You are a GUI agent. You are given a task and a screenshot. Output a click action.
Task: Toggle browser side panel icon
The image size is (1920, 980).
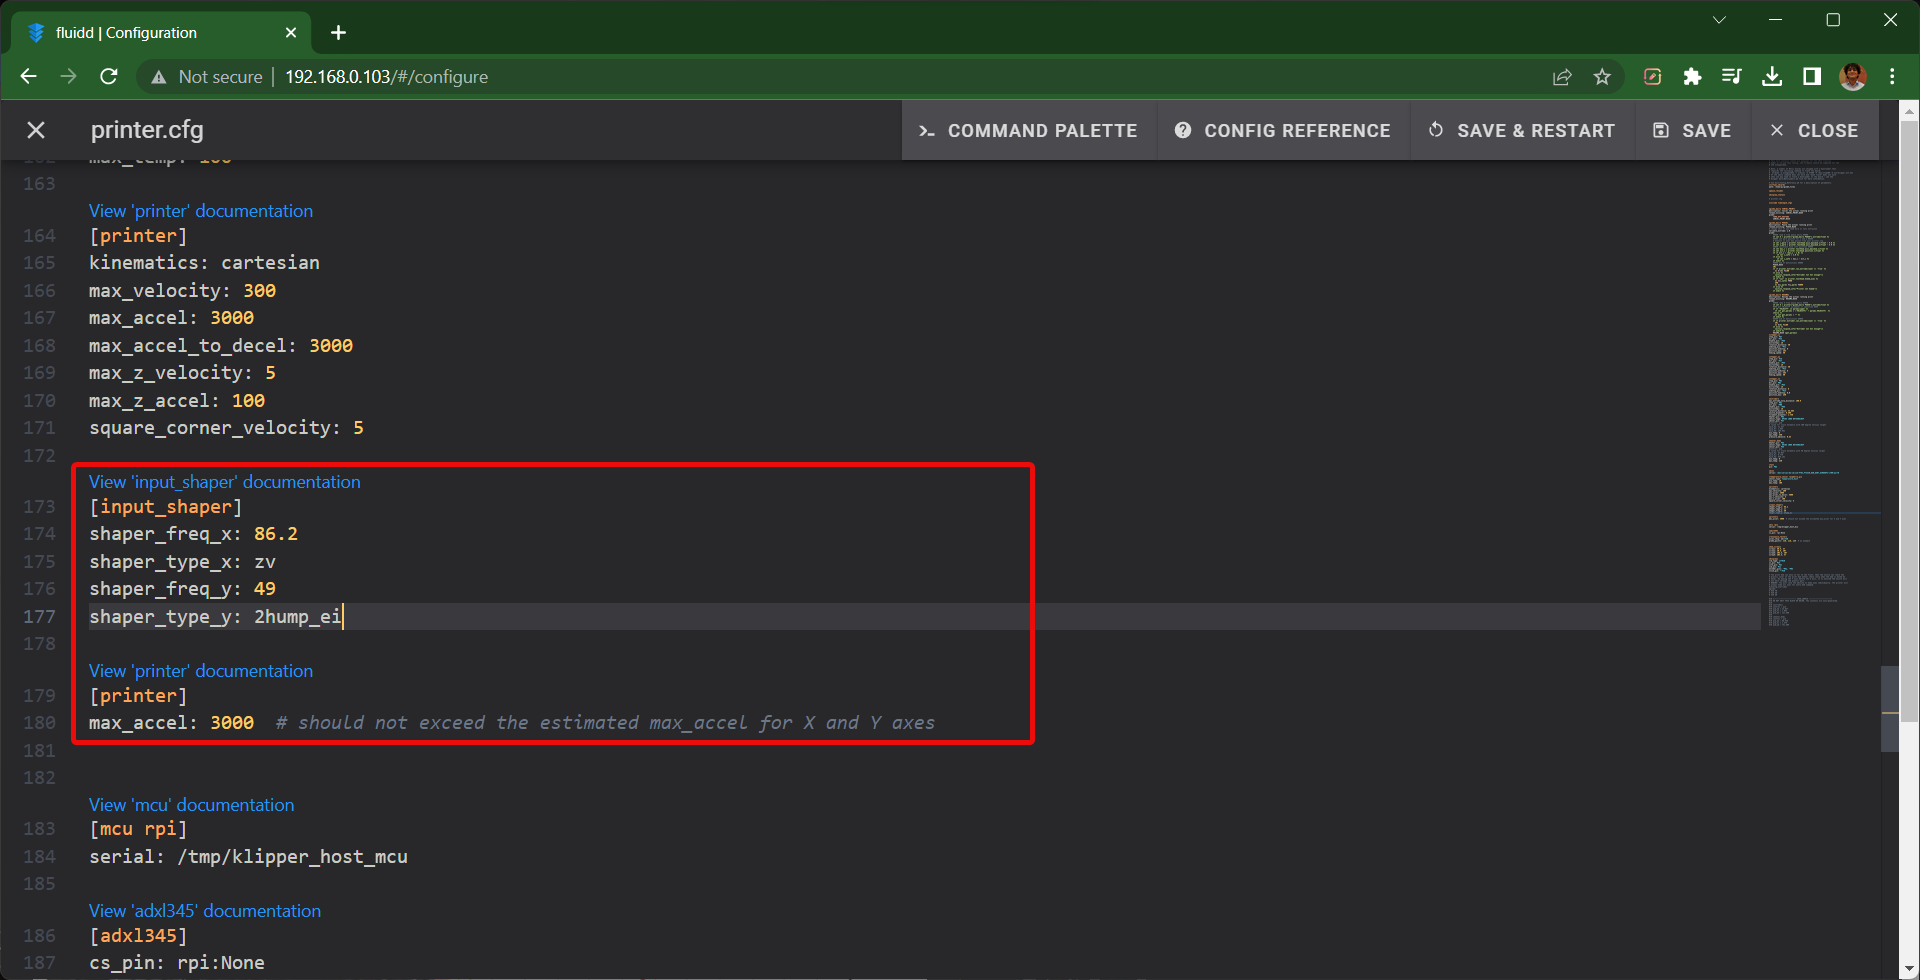pos(1812,77)
